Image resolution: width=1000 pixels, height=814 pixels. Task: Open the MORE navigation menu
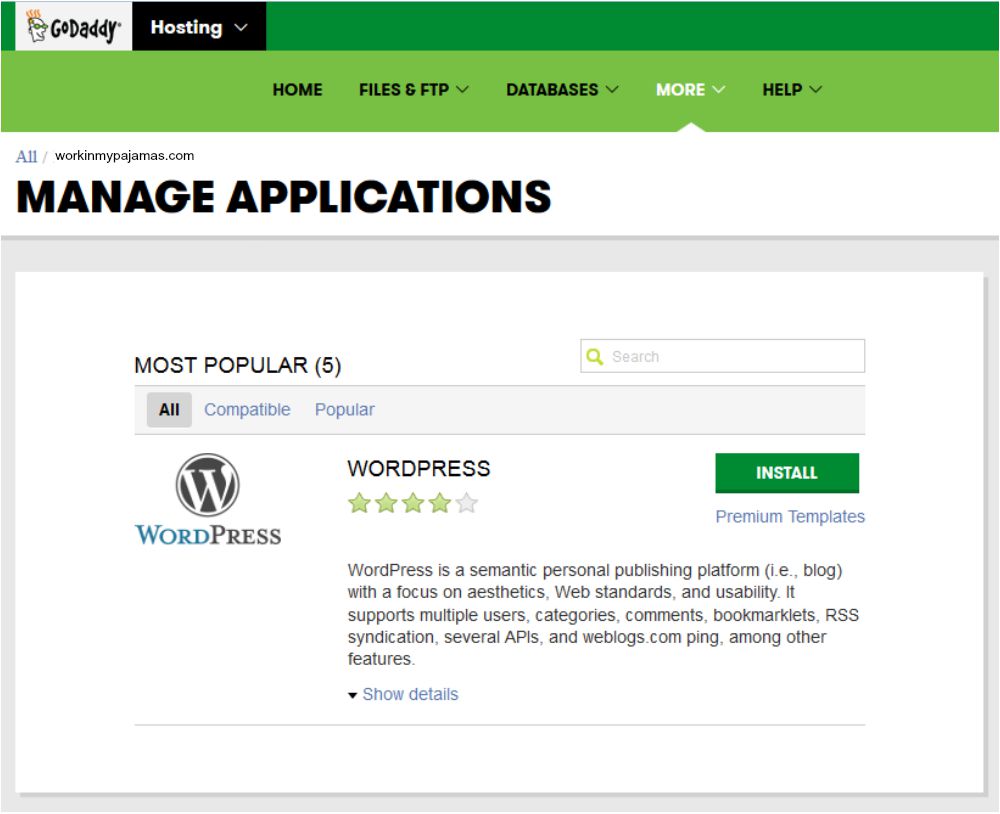690,90
